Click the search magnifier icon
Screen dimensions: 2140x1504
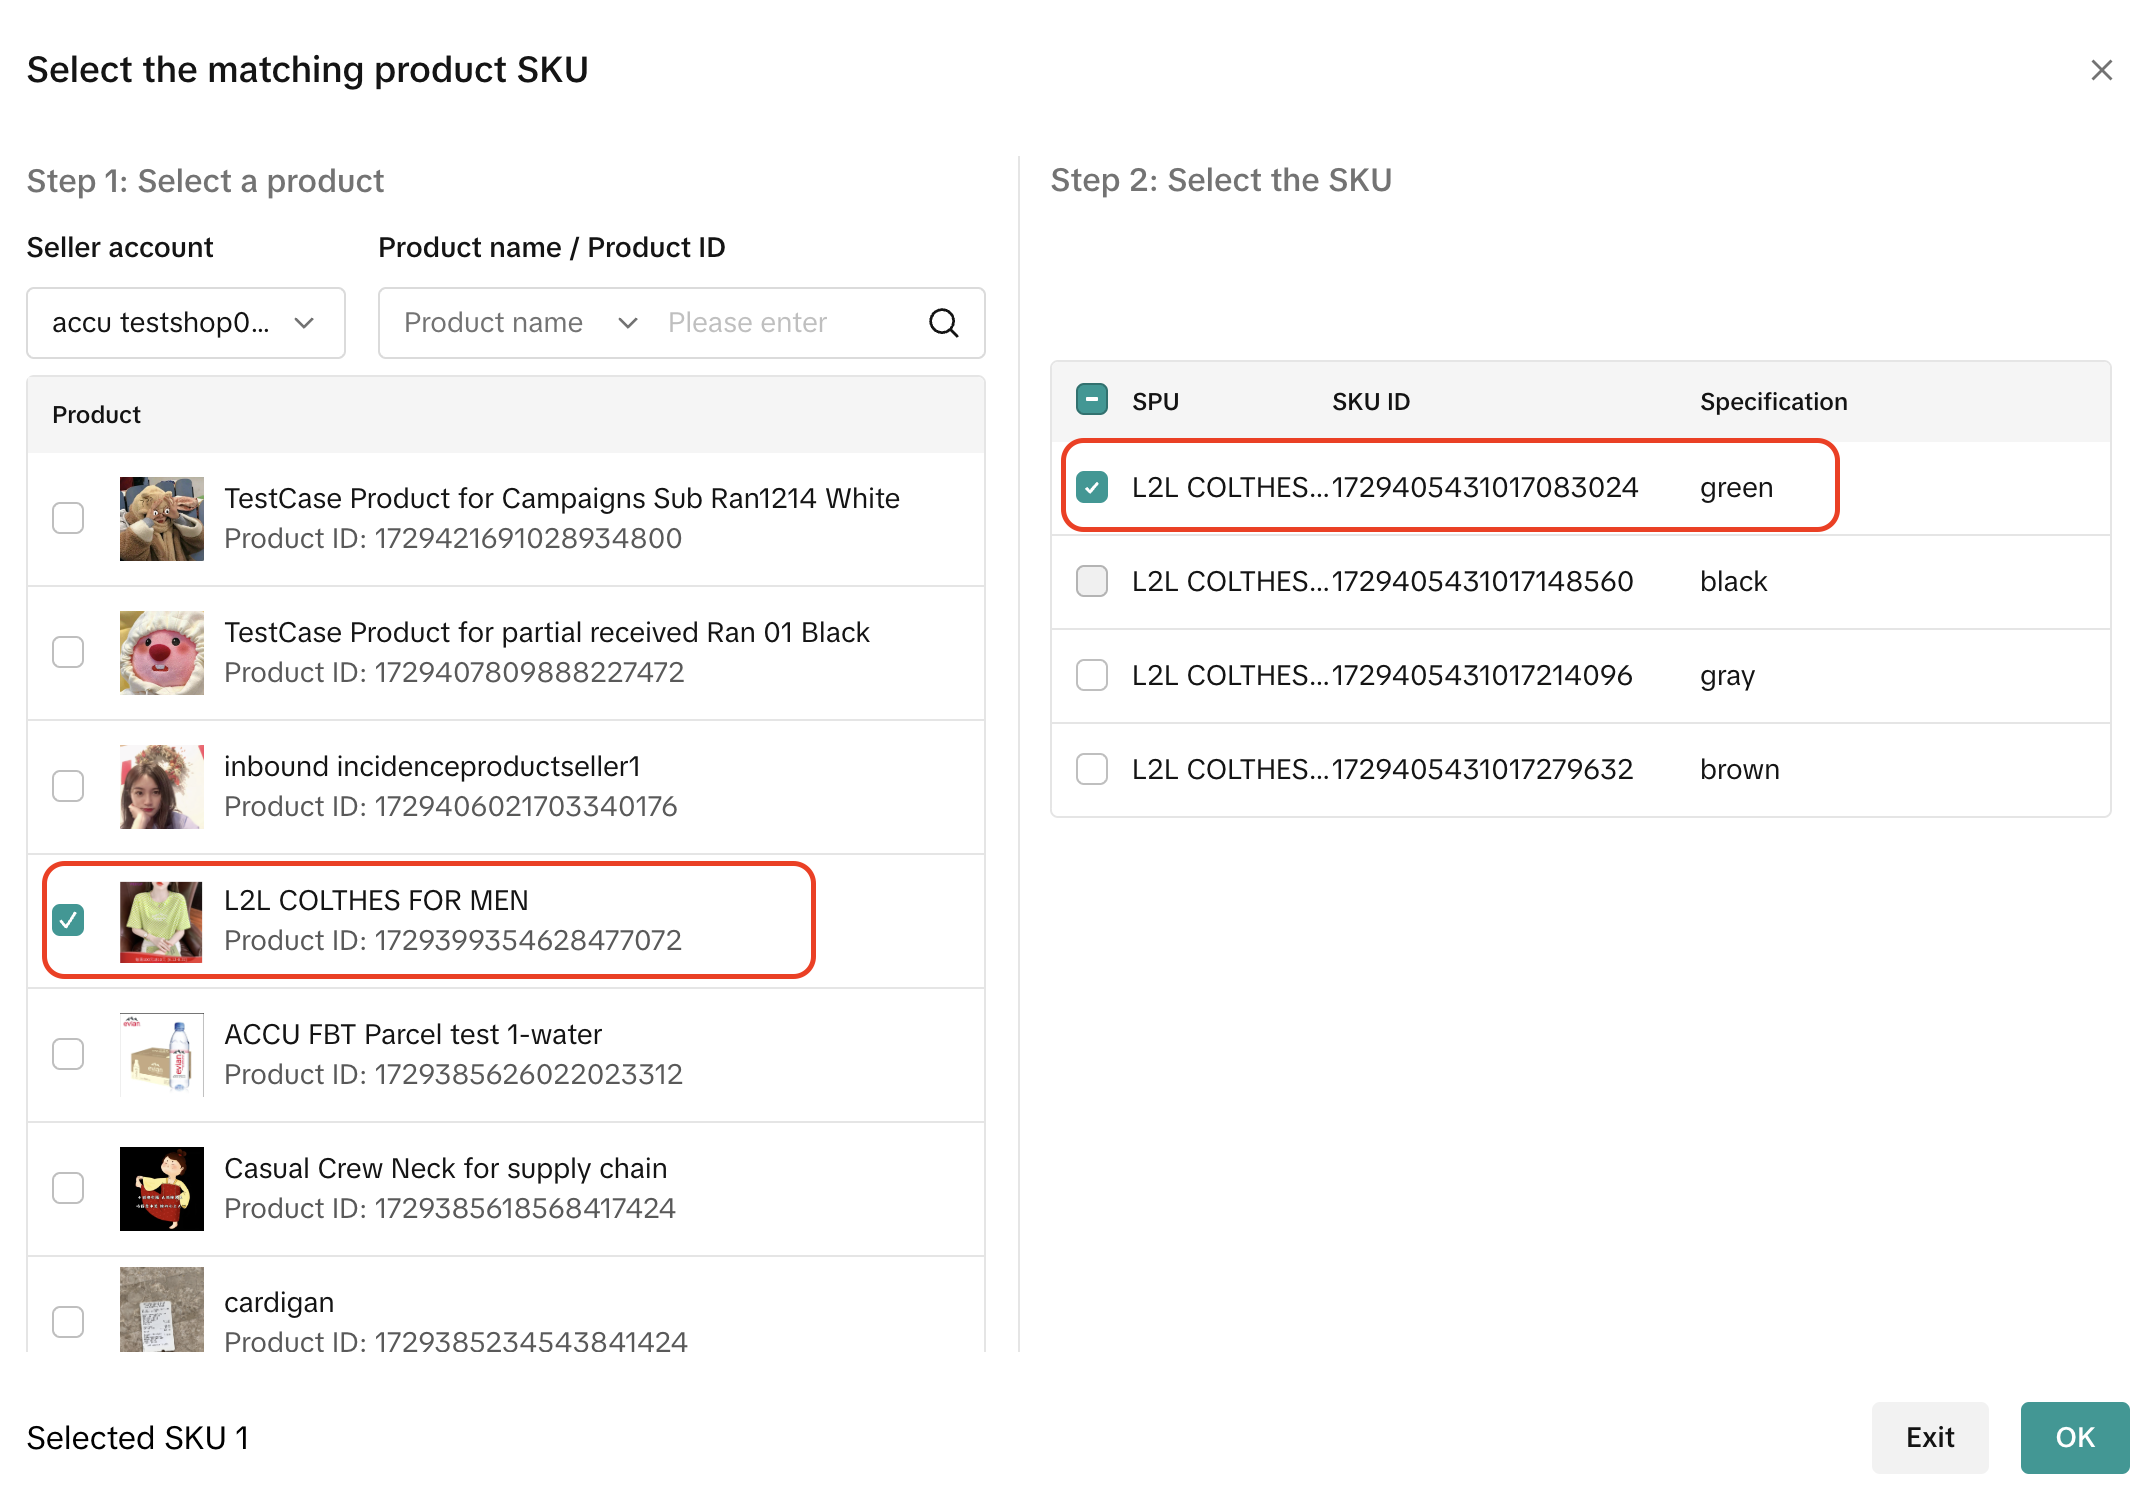[x=943, y=323]
